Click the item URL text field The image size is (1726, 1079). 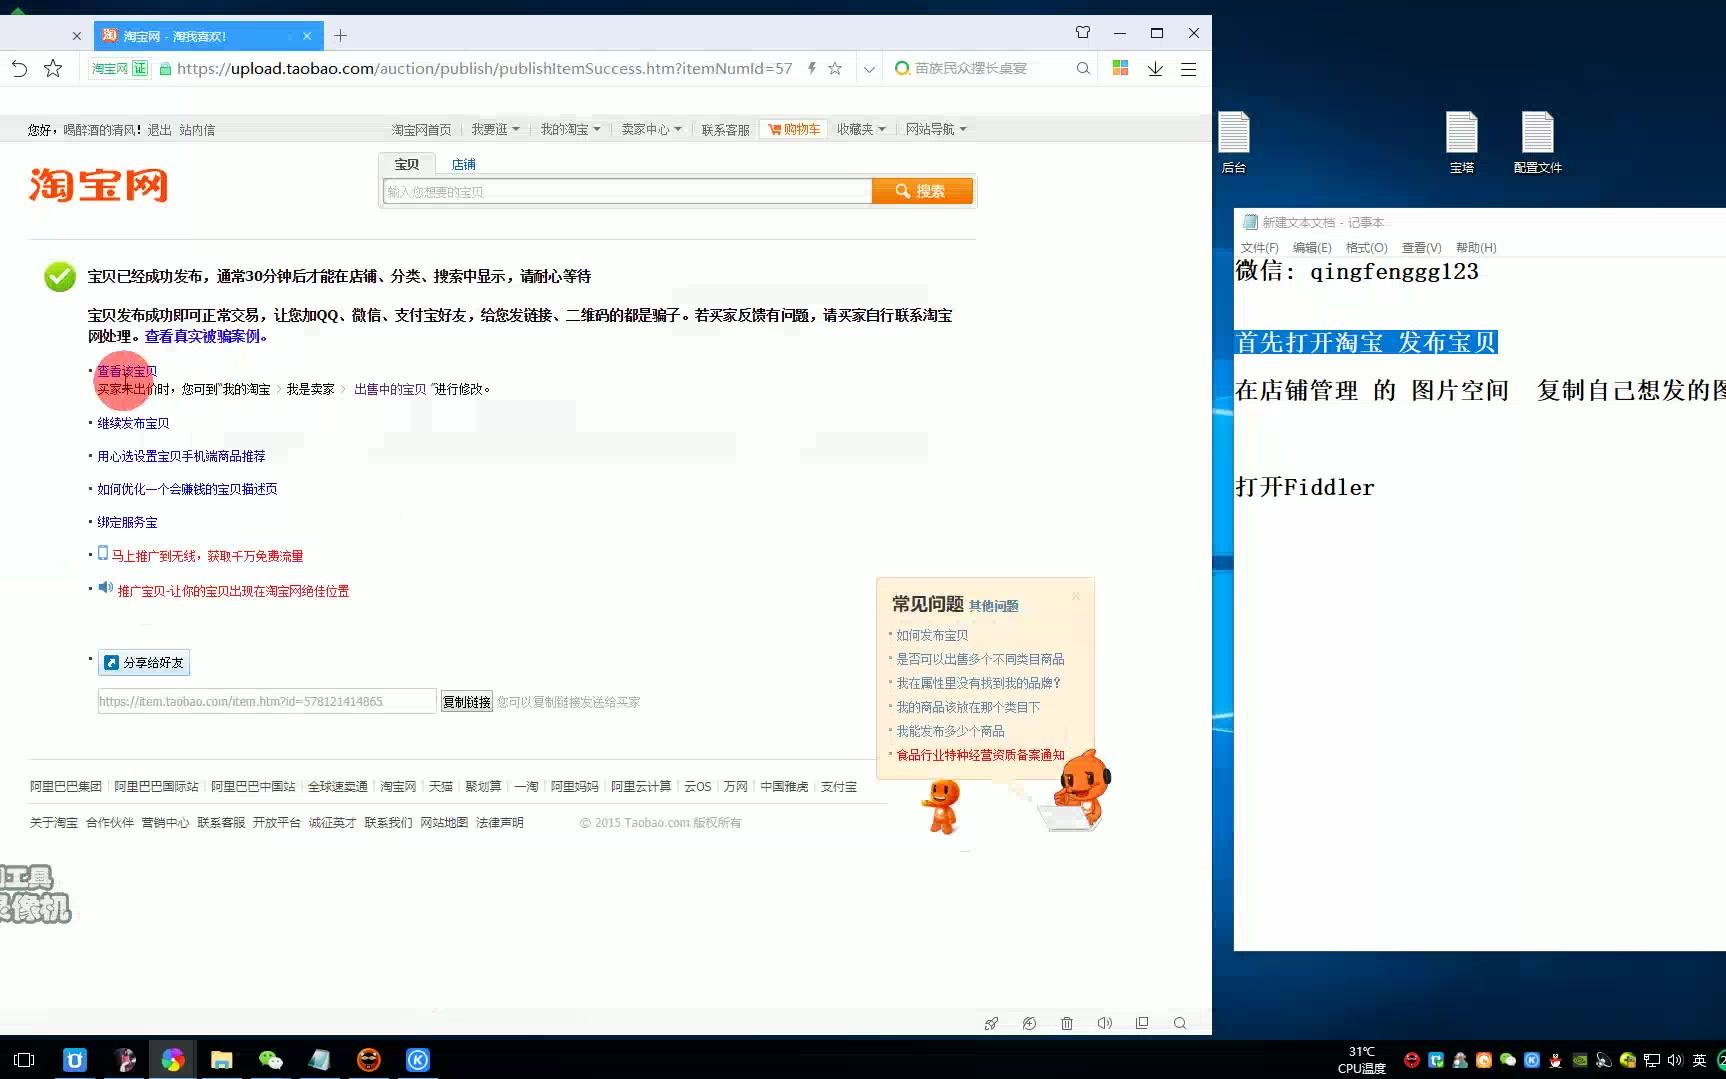tap(267, 701)
